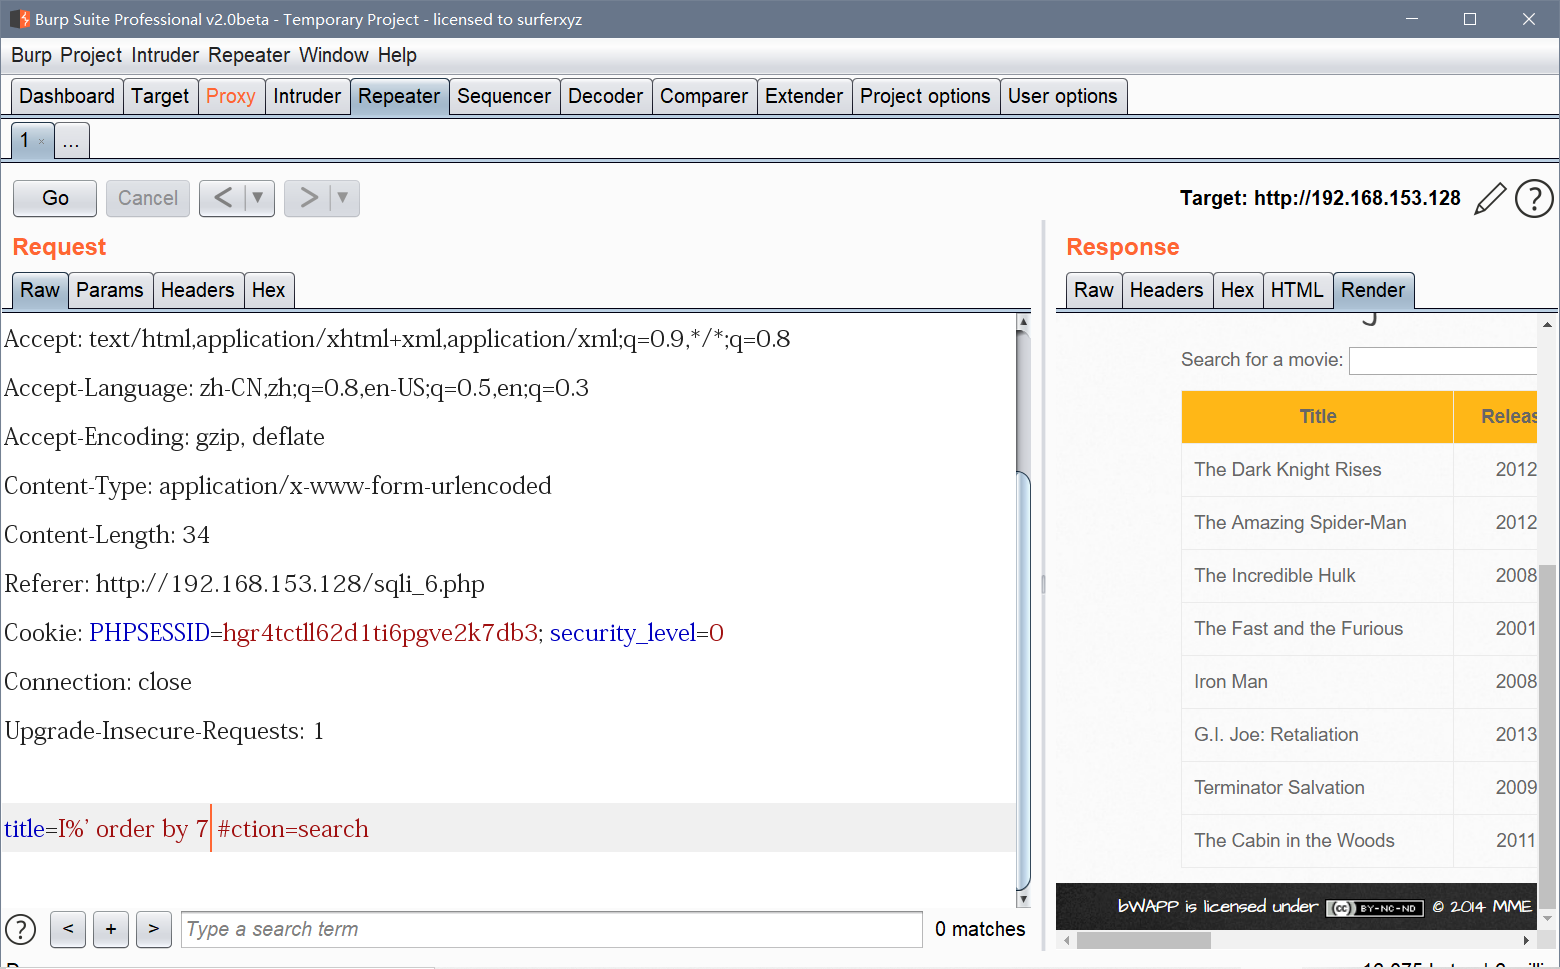This screenshot has height=969, width=1560.
Task: Click Iron Man movie title
Action: pyautogui.click(x=1231, y=682)
